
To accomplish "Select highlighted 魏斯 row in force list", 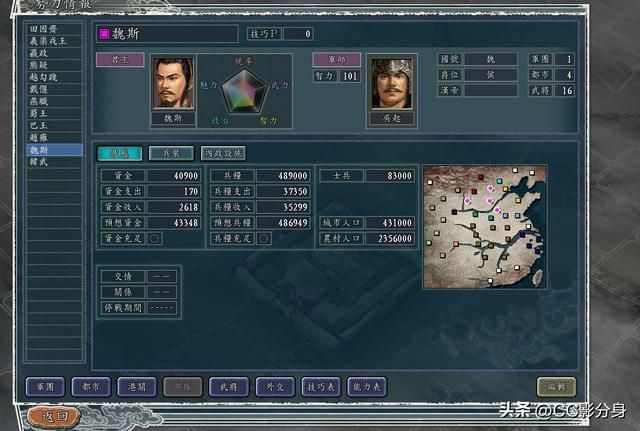I will point(54,150).
